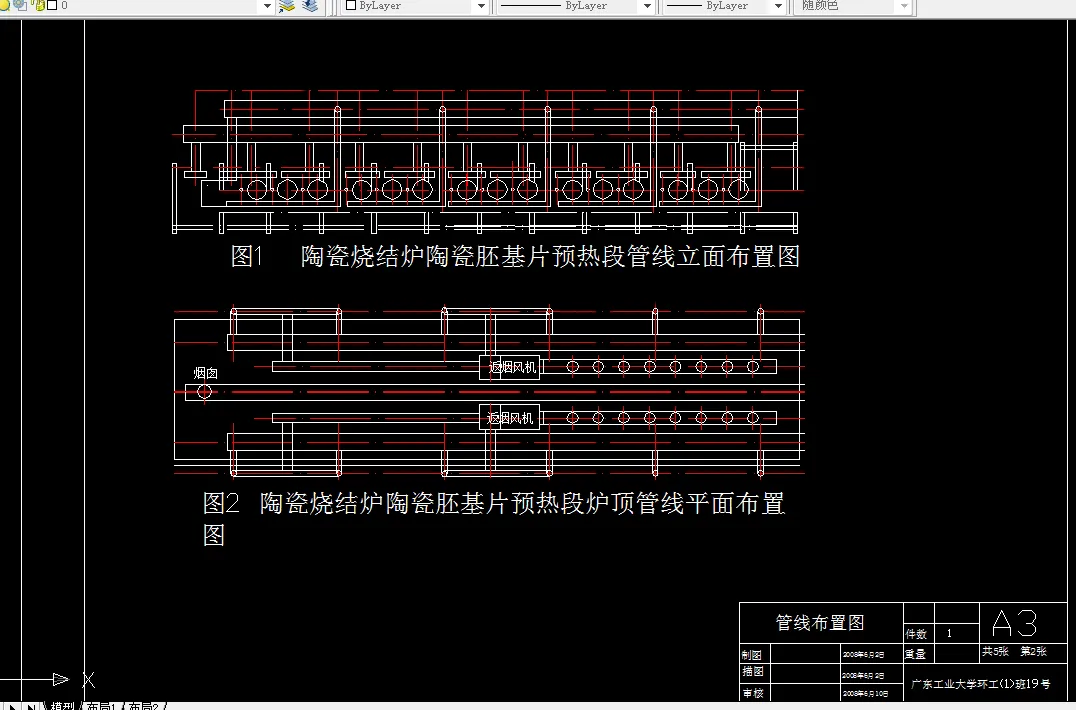Click the layer 0 color square
This screenshot has height=710, width=1076.
tap(52, 5)
